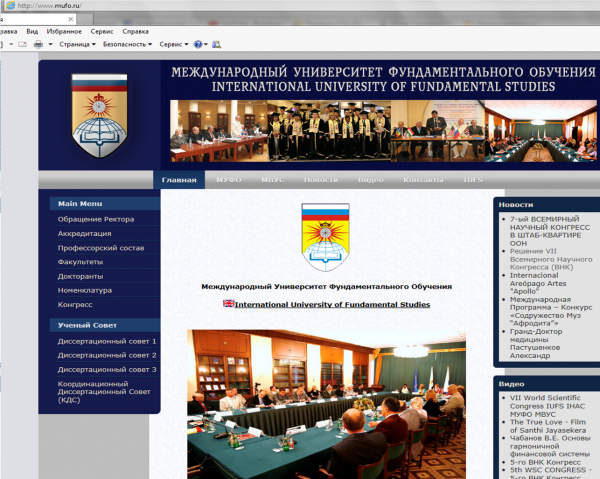Screen dimensions: 600x479
Task: Open news Internacional Areópago Artes Apollo
Action: pyautogui.click(x=538, y=283)
